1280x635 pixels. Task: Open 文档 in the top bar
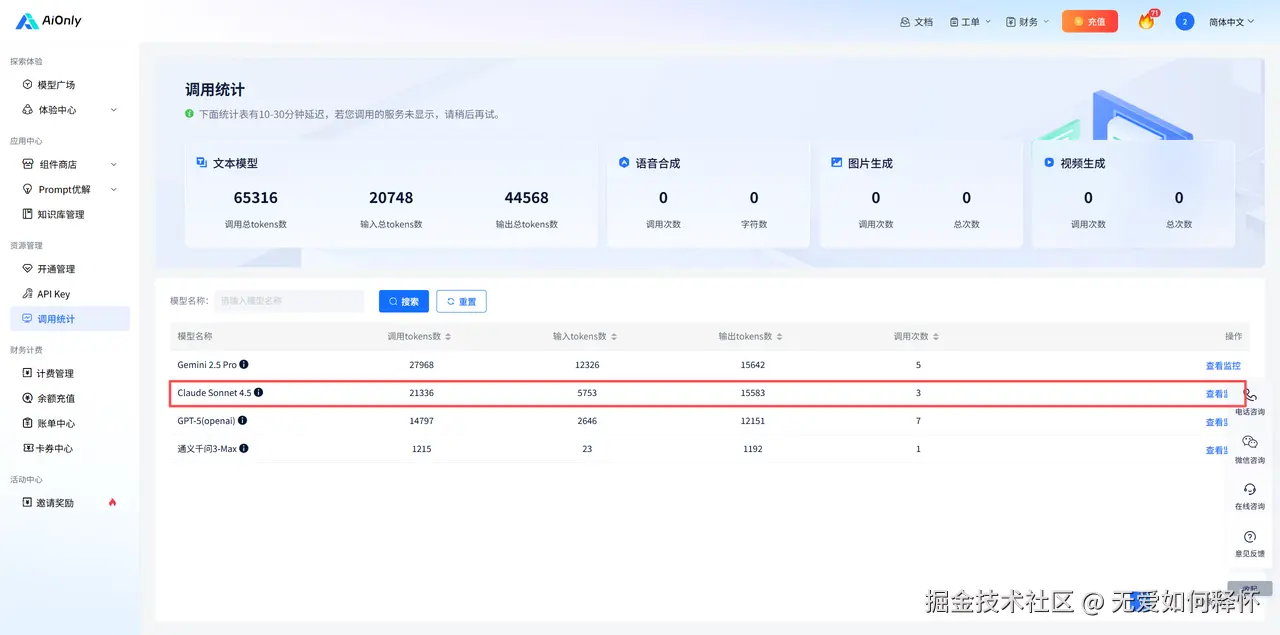coord(916,21)
